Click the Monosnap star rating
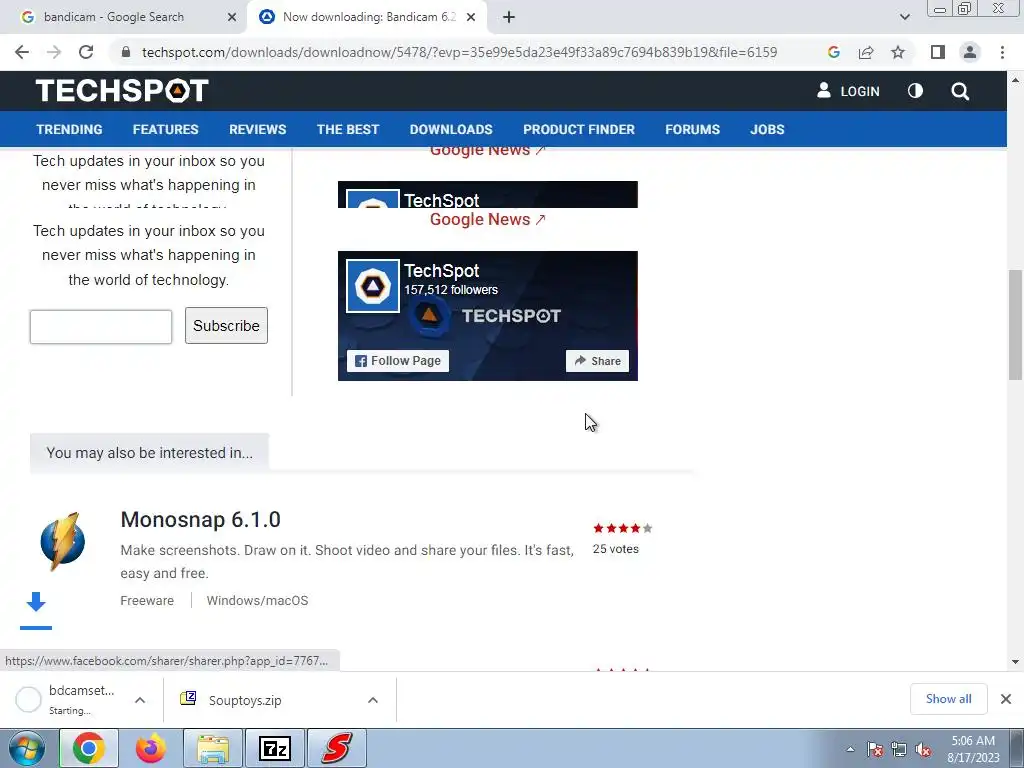Image resolution: width=1024 pixels, height=768 pixels. tap(622, 528)
